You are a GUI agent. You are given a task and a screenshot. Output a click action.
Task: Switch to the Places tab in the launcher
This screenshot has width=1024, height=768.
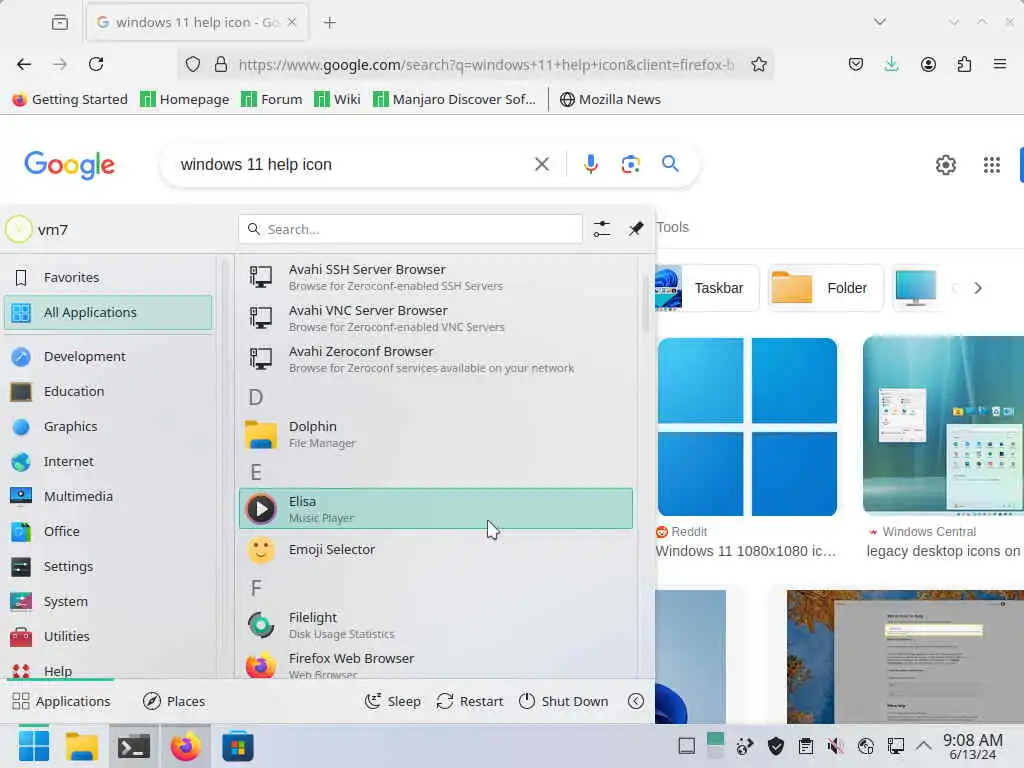[x=174, y=701]
